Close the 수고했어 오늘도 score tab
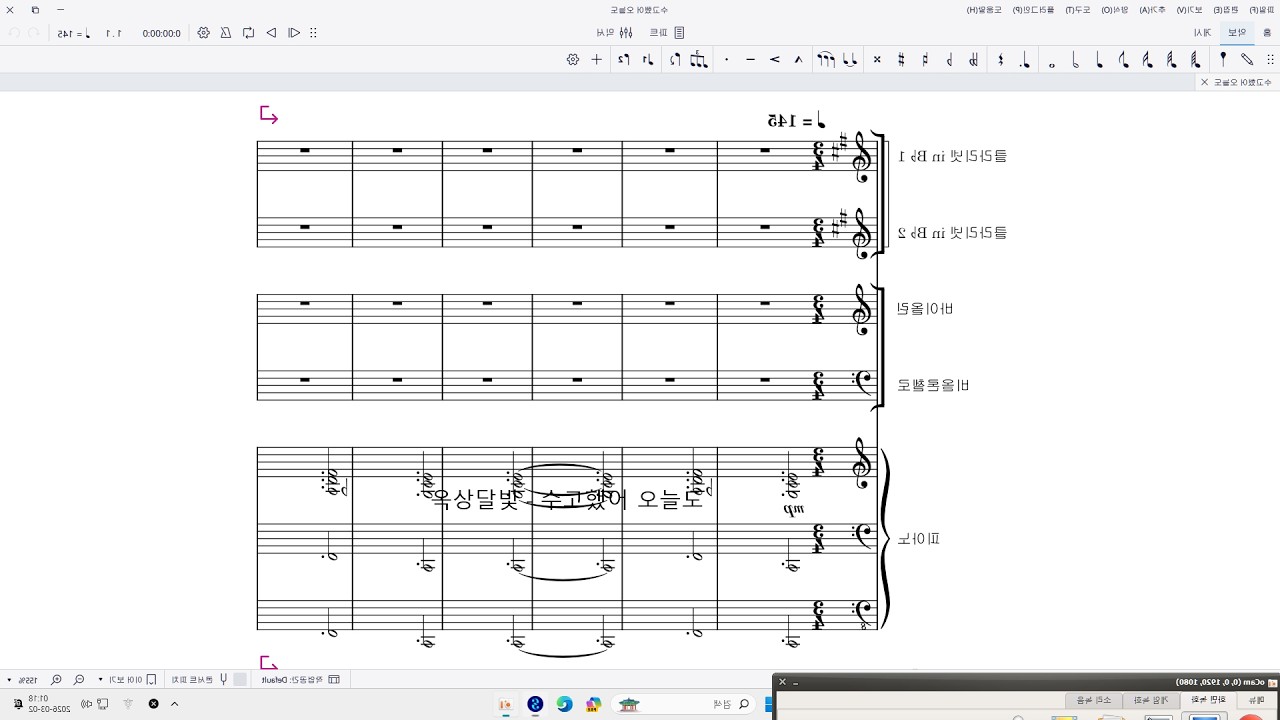1280x720 pixels. pos(1204,82)
